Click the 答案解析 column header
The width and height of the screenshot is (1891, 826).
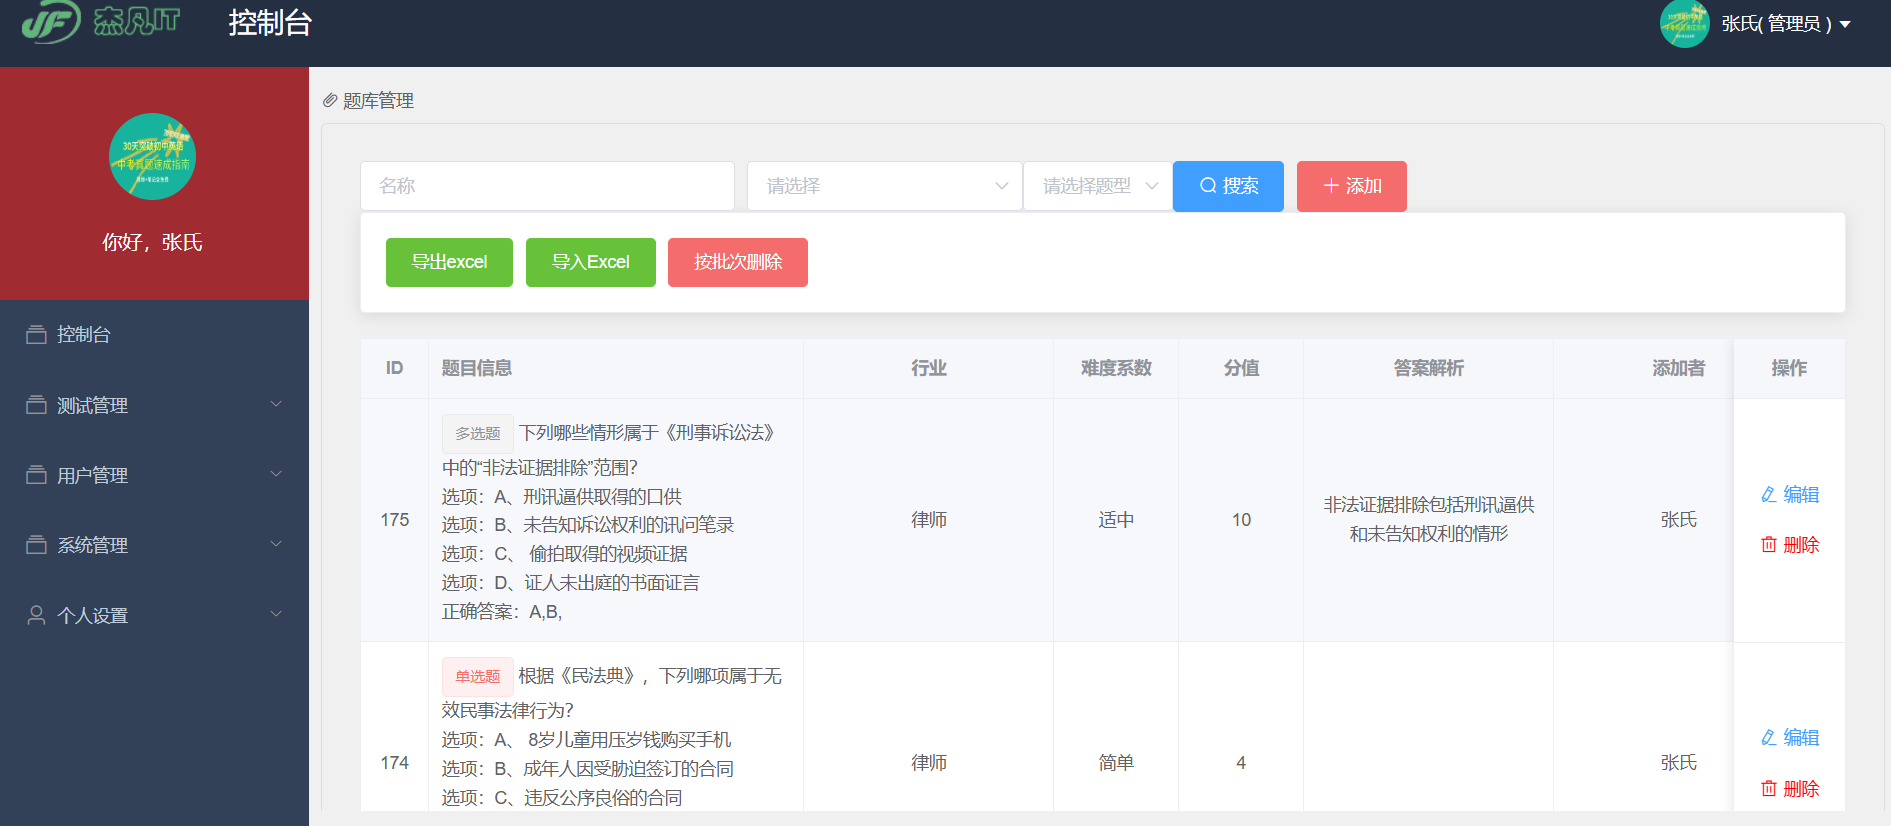click(x=1429, y=368)
